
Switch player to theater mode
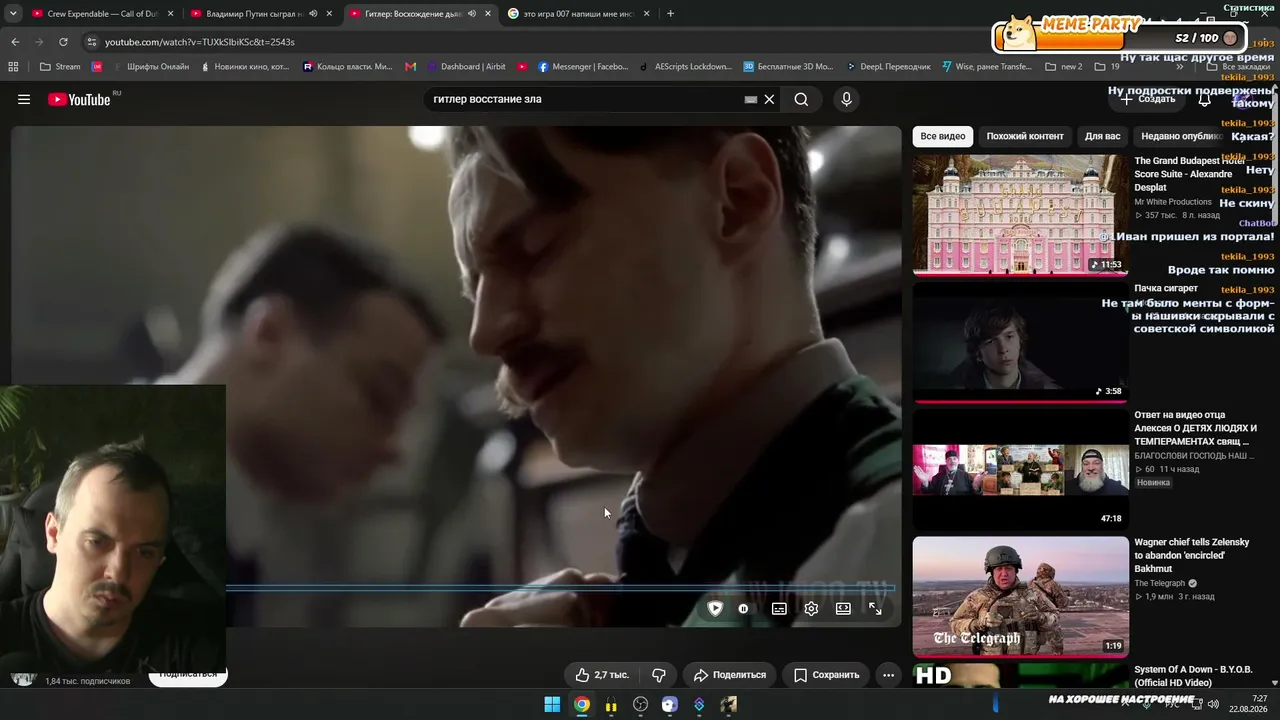point(843,608)
